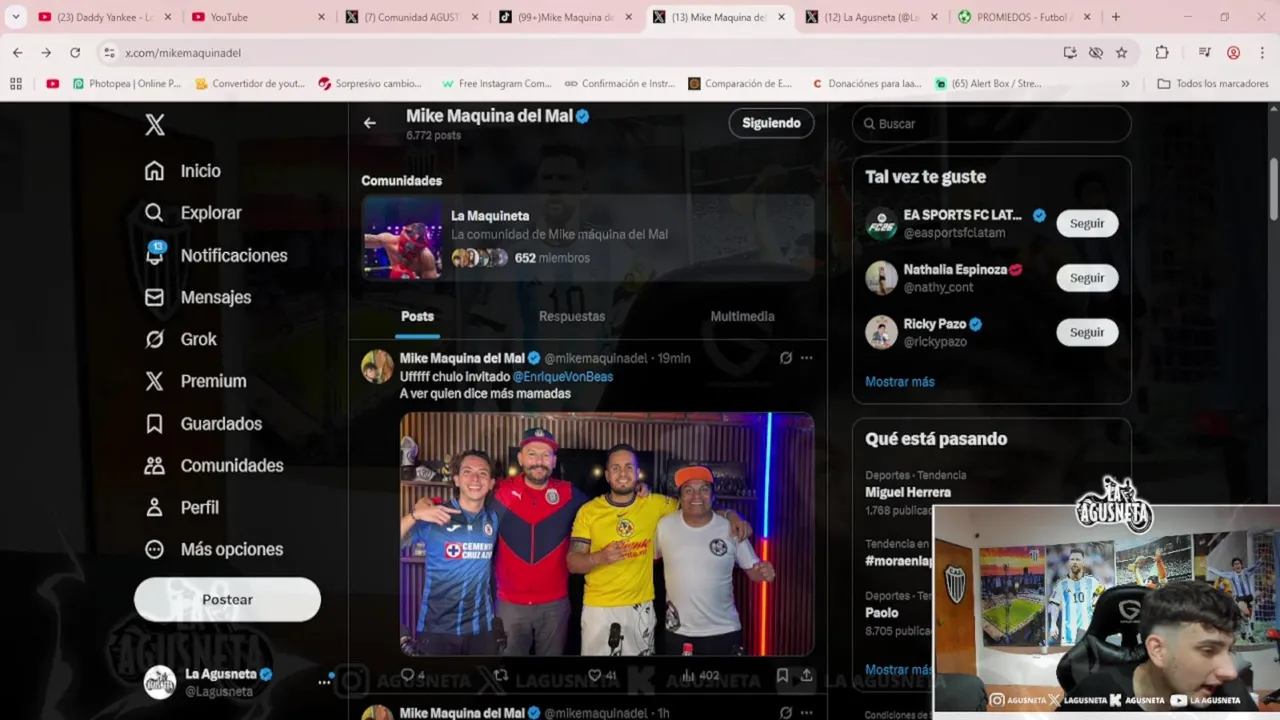Viewport: 1280px width, 720px height.
Task: Click browser reload button
Action: tap(75, 52)
